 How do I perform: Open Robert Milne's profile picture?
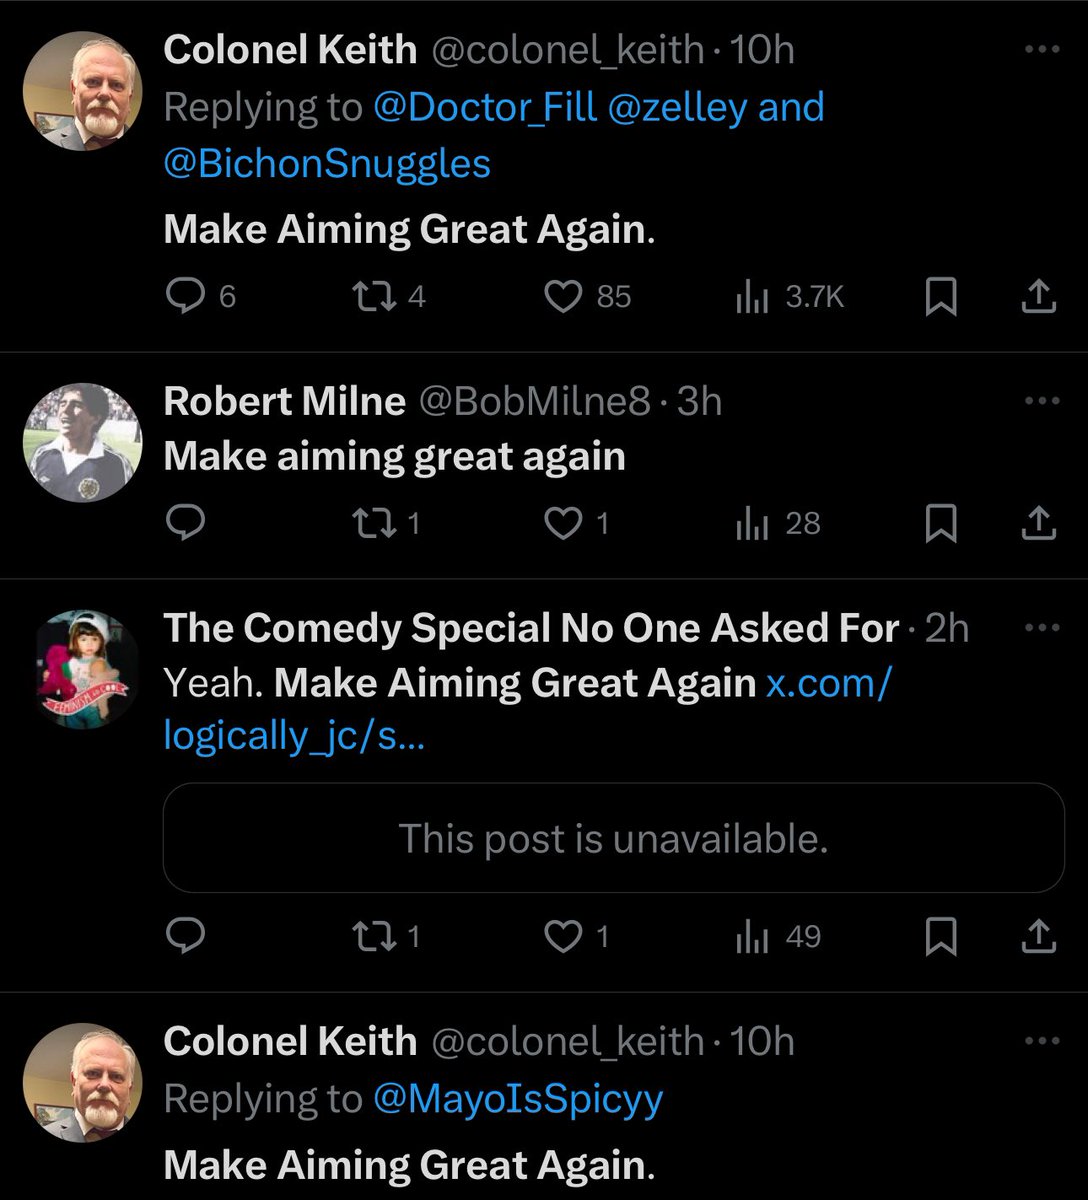click(82, 441)
